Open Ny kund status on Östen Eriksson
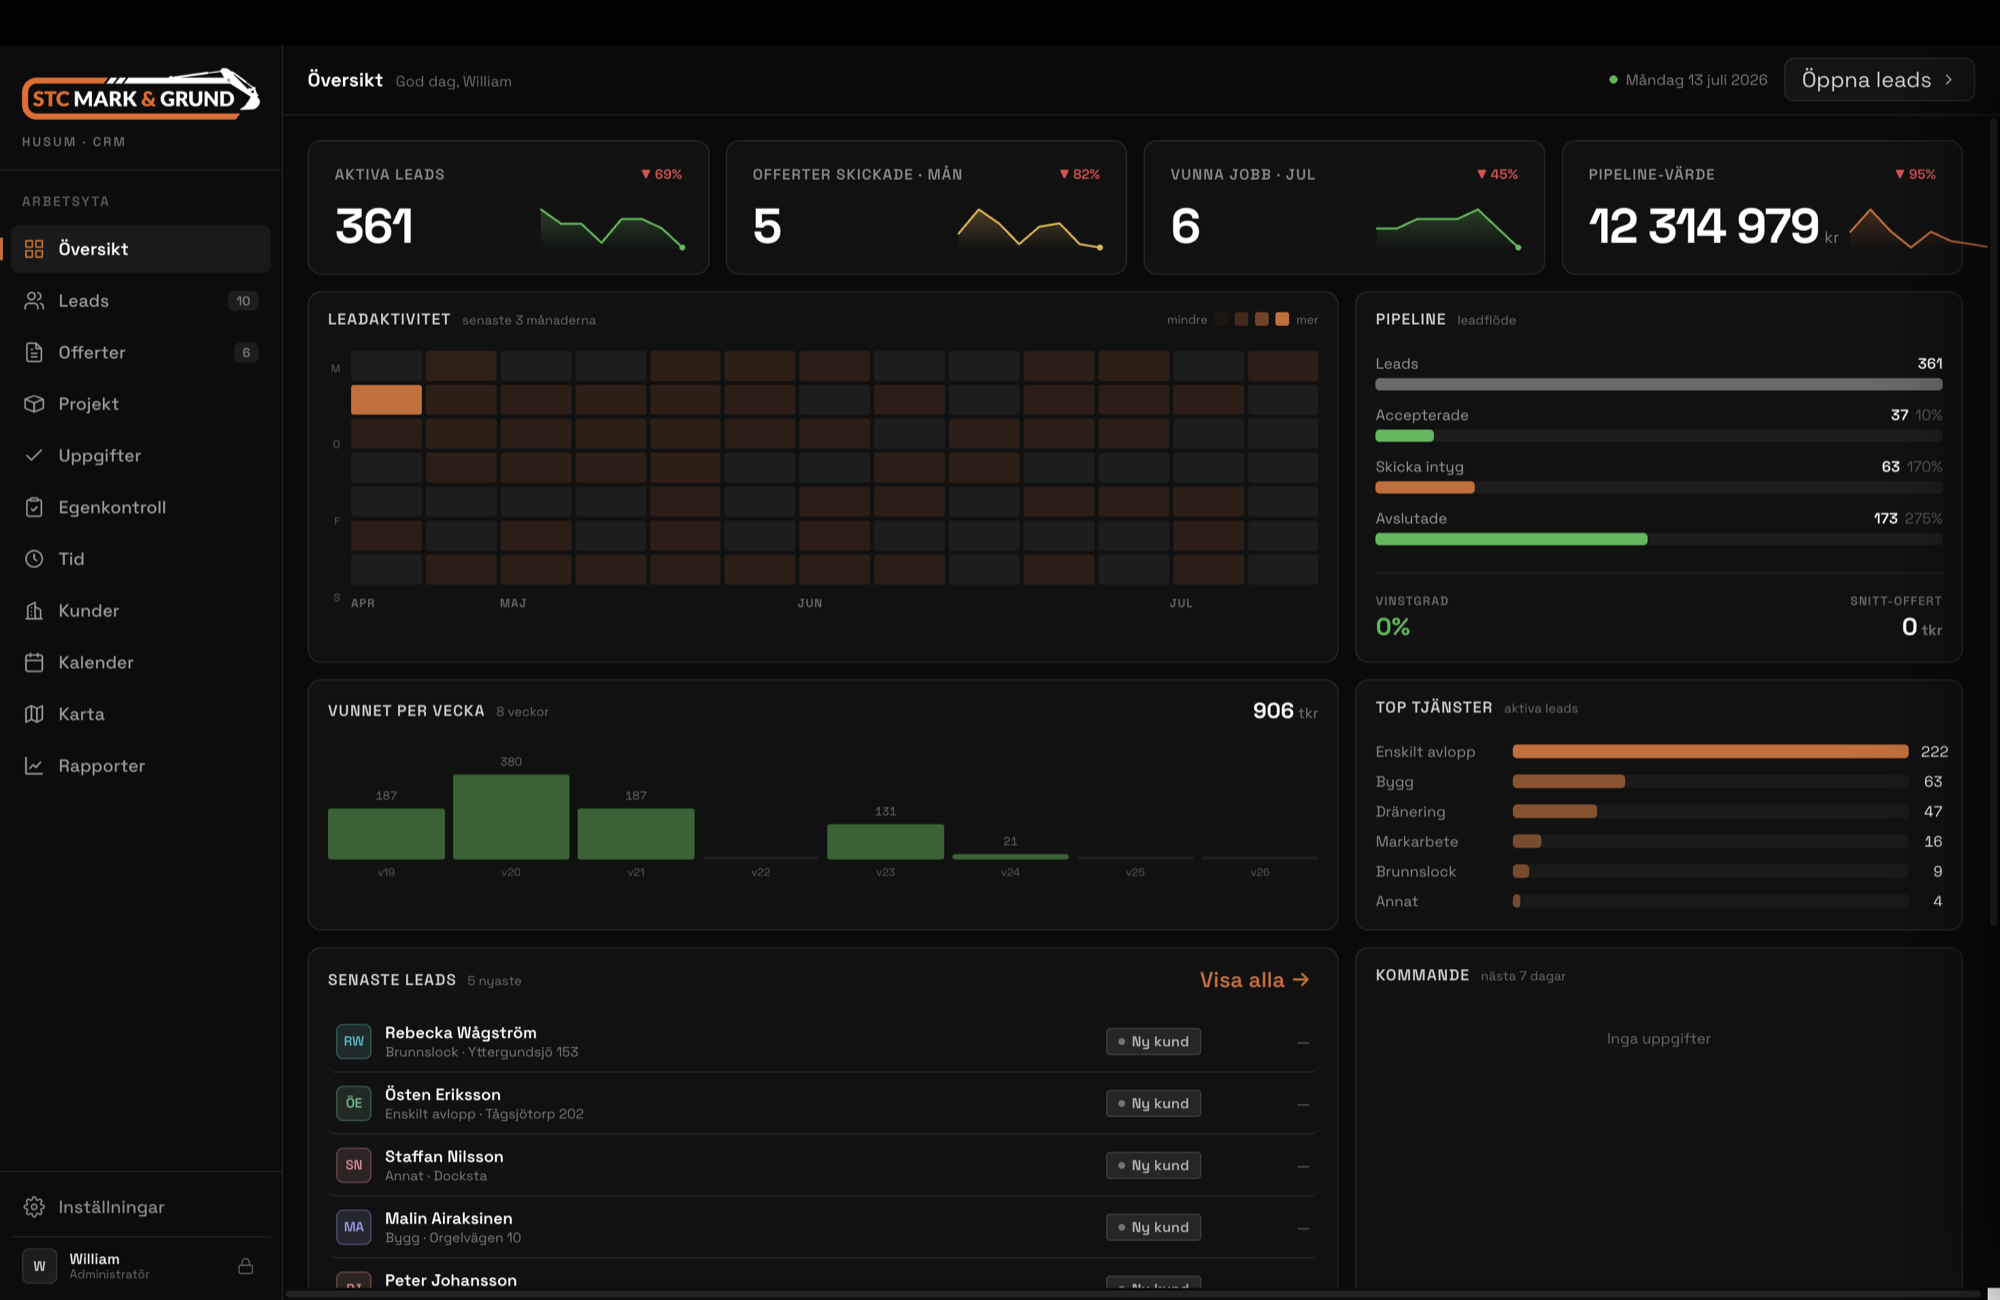 (1153, 1103)
